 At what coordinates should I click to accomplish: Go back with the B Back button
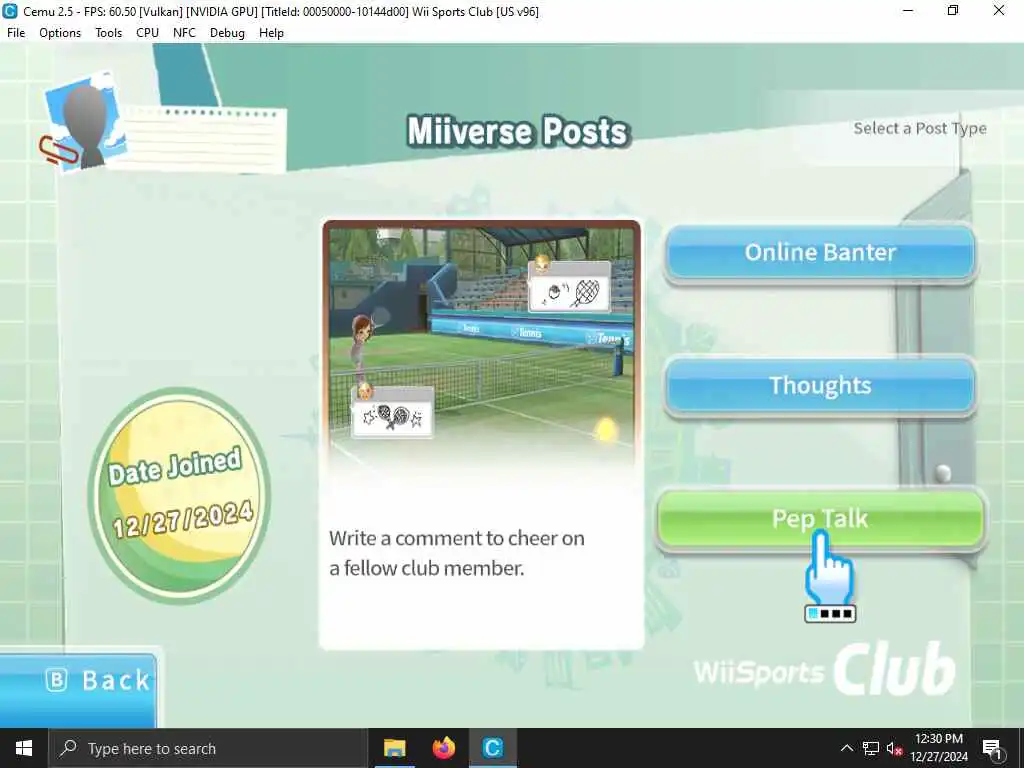pyautogui.click(x=78, y=689)
